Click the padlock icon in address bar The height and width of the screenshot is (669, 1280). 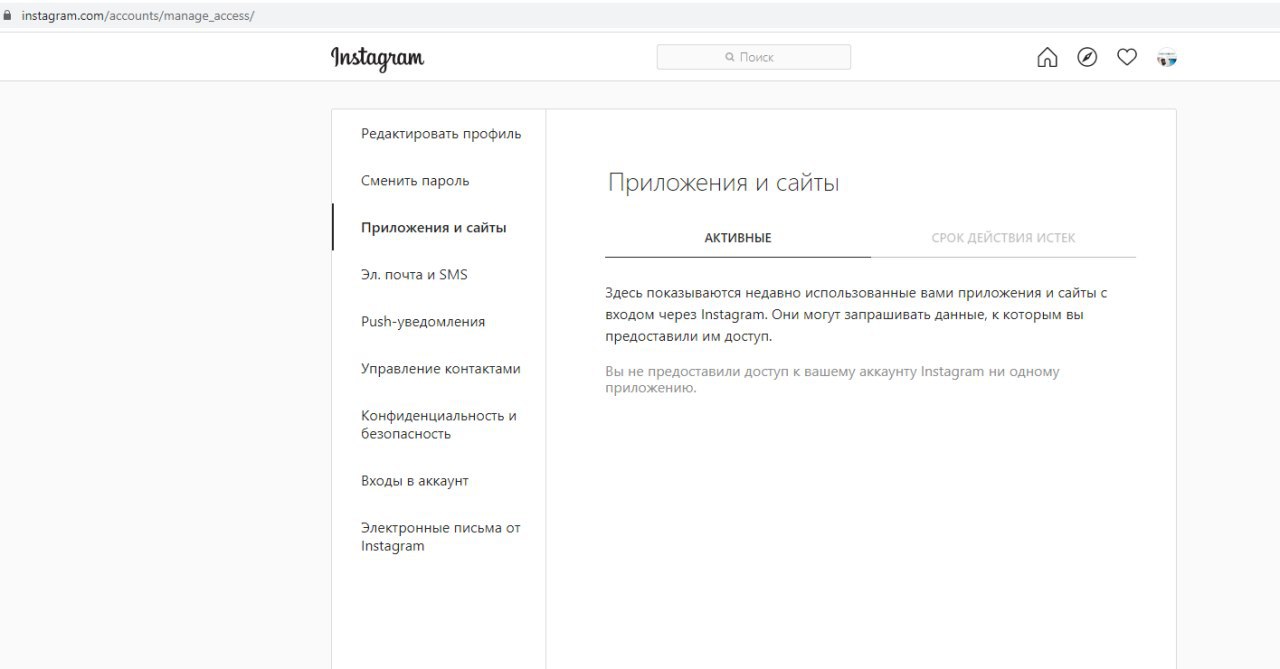(x=8, y=16)
